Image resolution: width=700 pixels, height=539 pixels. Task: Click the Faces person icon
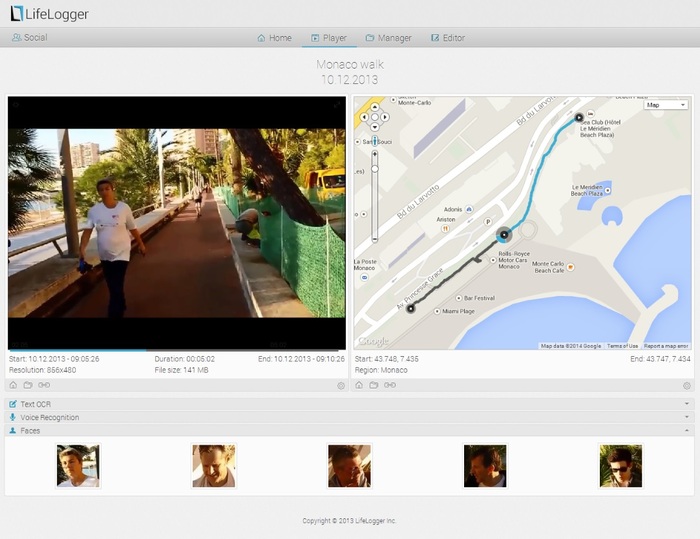pyautogui.click(x=13, y=431)
